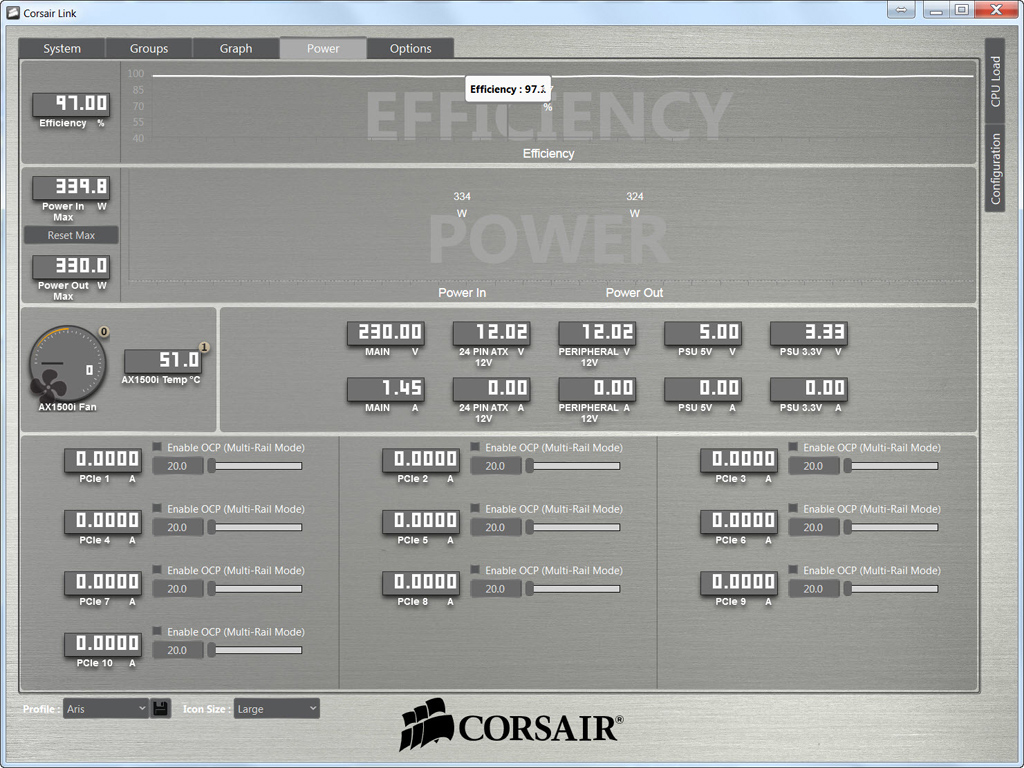Click the AX1500i Temp 51.0 readout
Screen dimensions: 1024x768
click(x=163, y=360)
